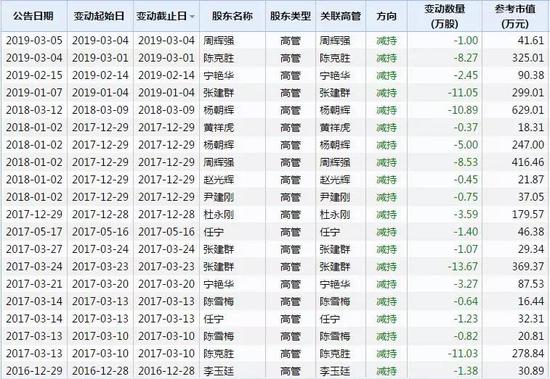Click the 股东名称 column header
This screenshot has height=379, width=550.
pos(232,16)
